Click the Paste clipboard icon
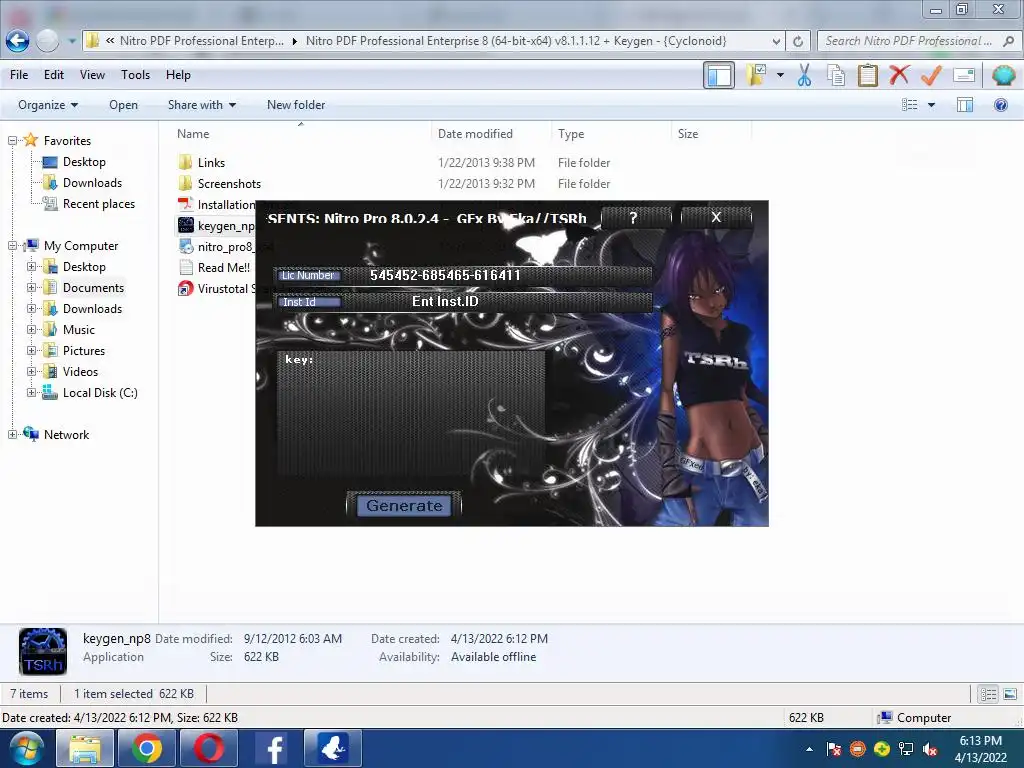This screenshot has width=1024, height=768. (867, 75)
